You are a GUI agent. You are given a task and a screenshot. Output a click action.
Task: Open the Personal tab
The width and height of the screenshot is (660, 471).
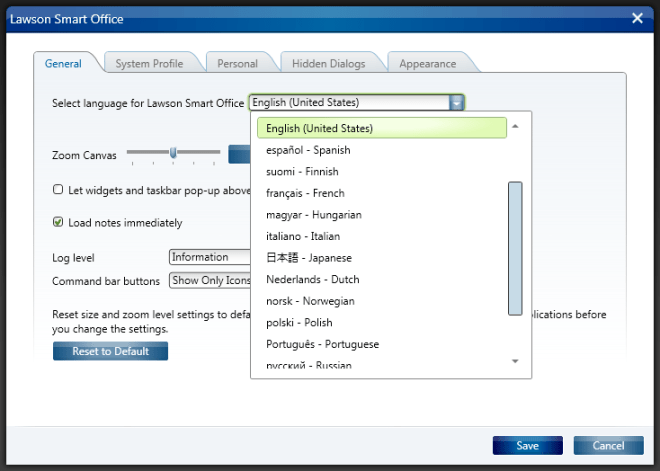(237, 64)
